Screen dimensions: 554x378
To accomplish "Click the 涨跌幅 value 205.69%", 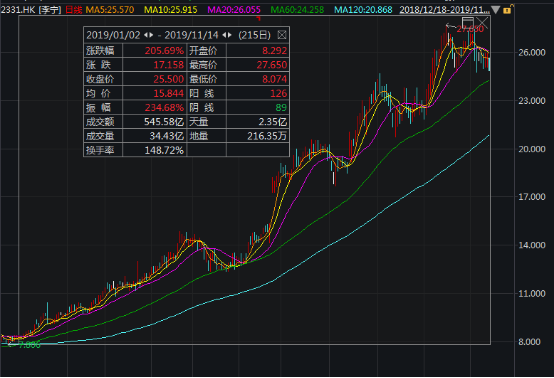I will (164, 51).
